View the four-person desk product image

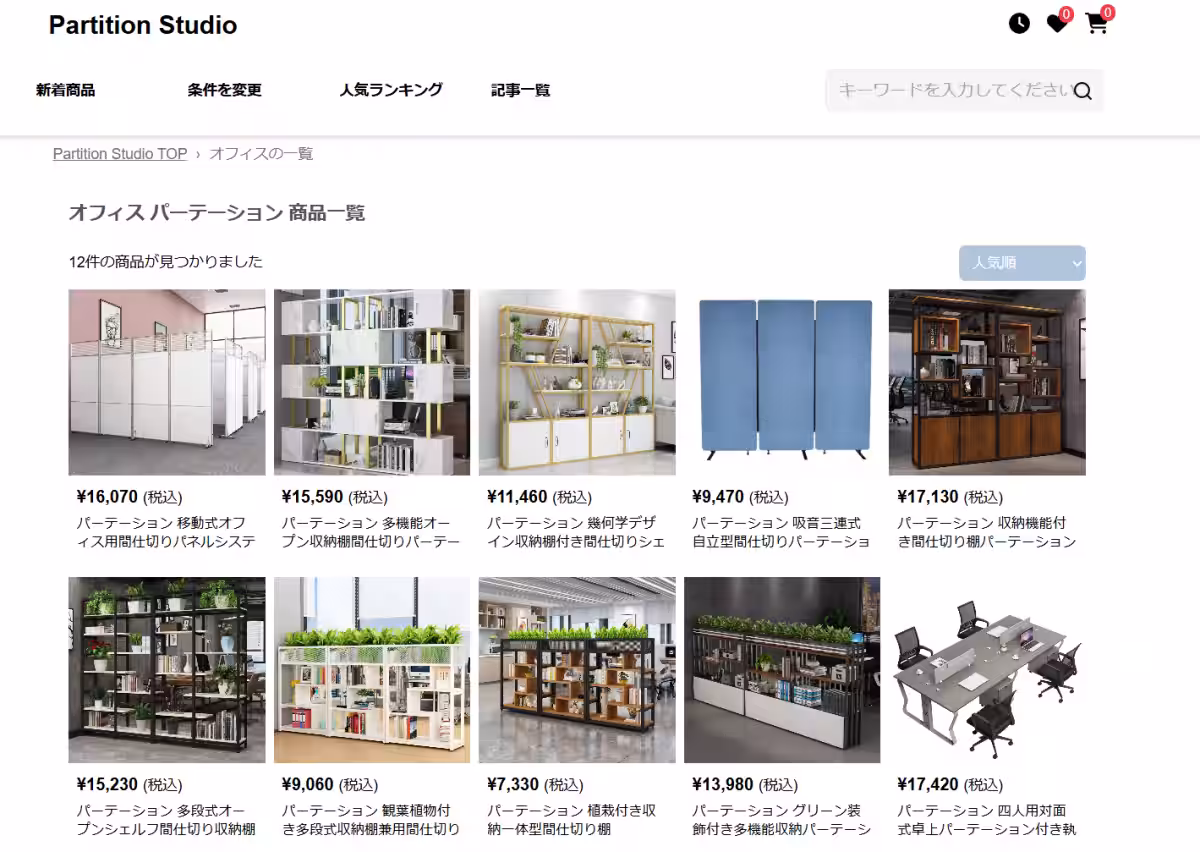click(x=987, y=669)
